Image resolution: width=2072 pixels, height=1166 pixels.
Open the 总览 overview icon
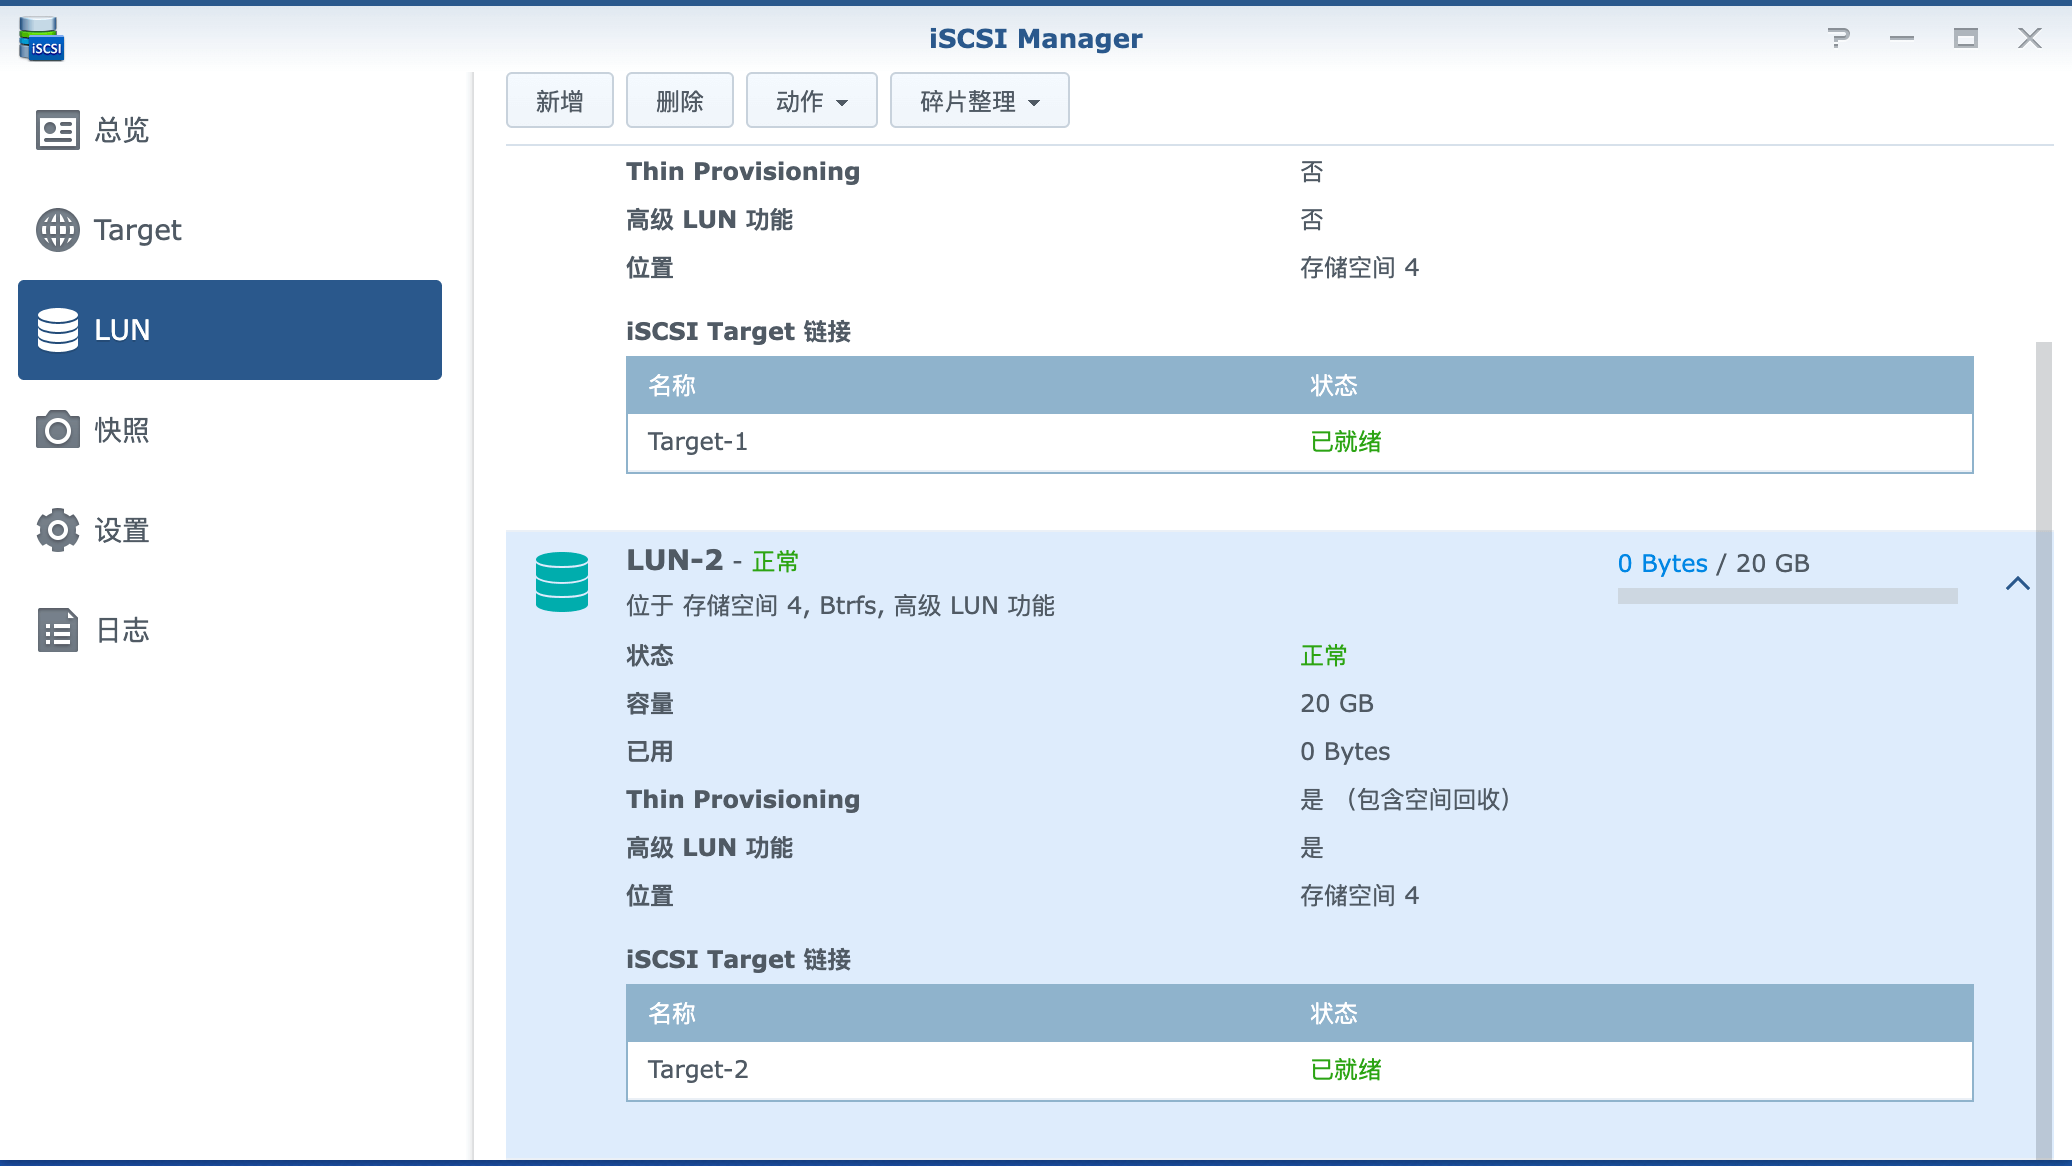point(57,130)
